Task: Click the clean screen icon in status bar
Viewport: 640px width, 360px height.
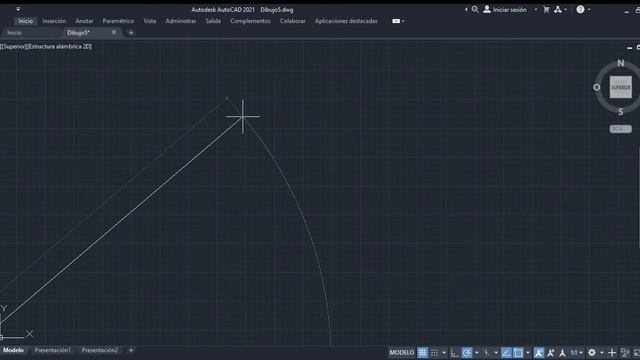Action: [637, 352]
